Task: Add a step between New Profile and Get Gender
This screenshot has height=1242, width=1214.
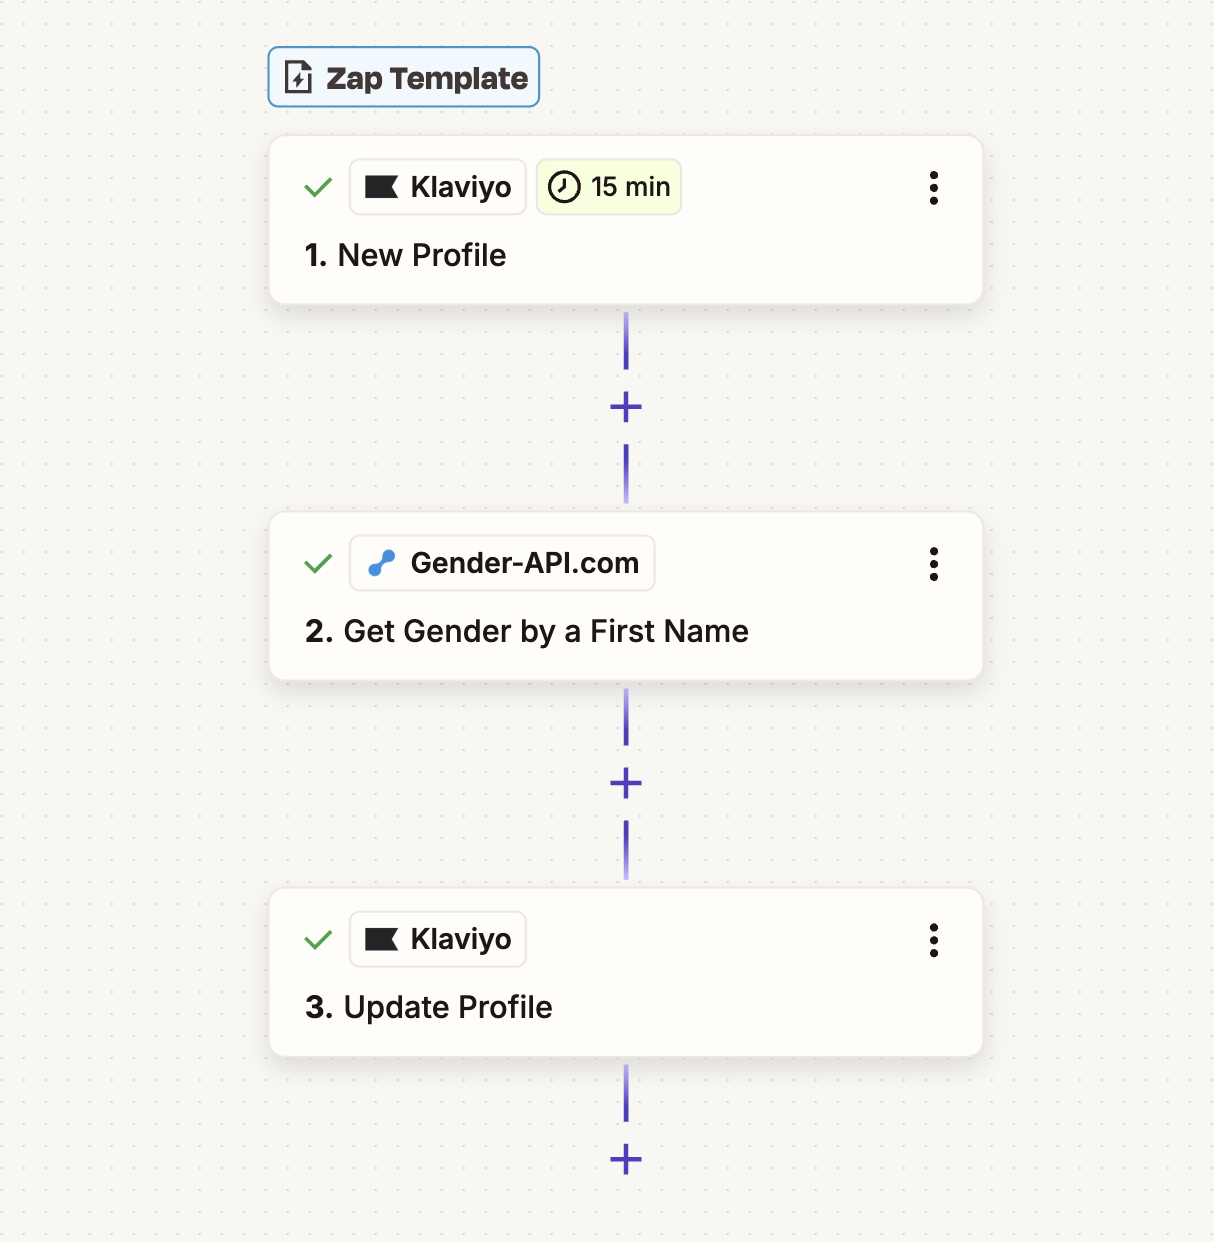Action: click(x=625, y=406)
